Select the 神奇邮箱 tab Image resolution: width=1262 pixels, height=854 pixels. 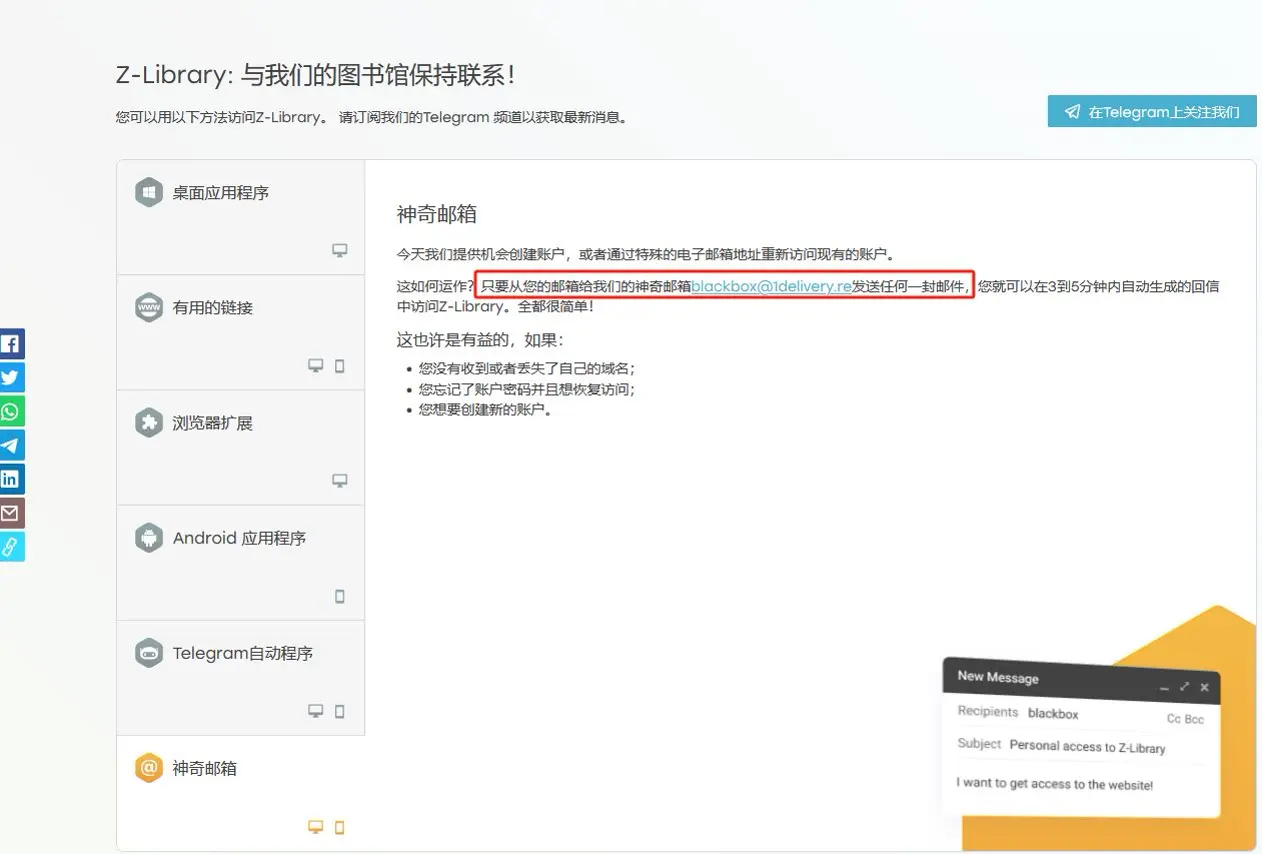tap(205, 768)
